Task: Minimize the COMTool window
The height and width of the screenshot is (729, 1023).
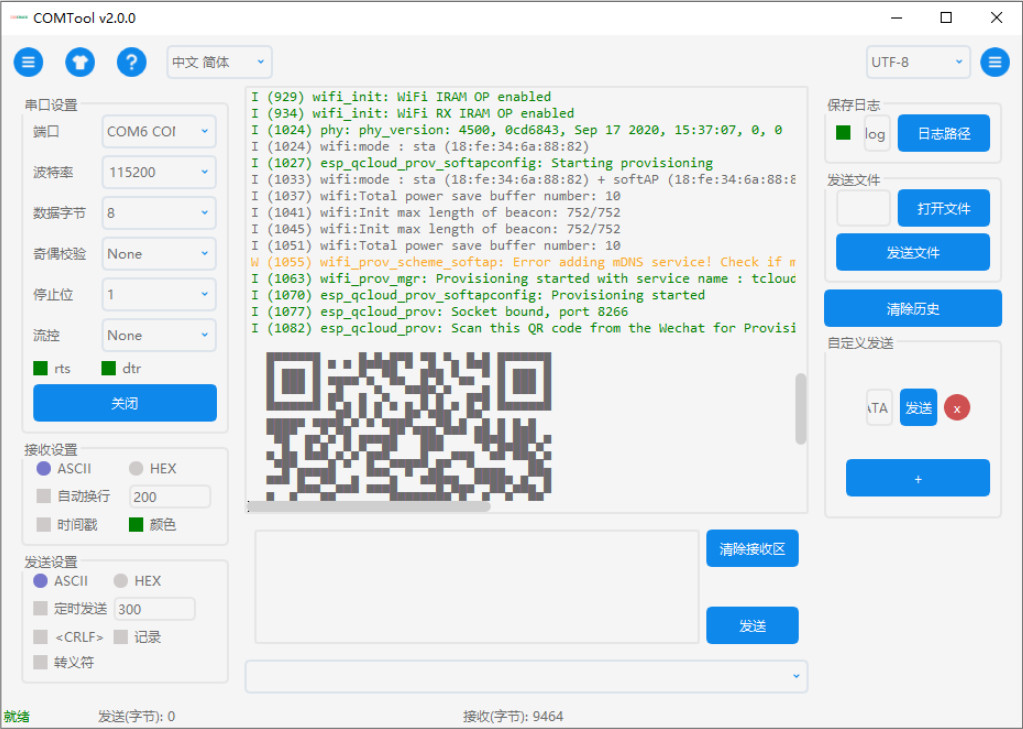Action: click(896, 18)
